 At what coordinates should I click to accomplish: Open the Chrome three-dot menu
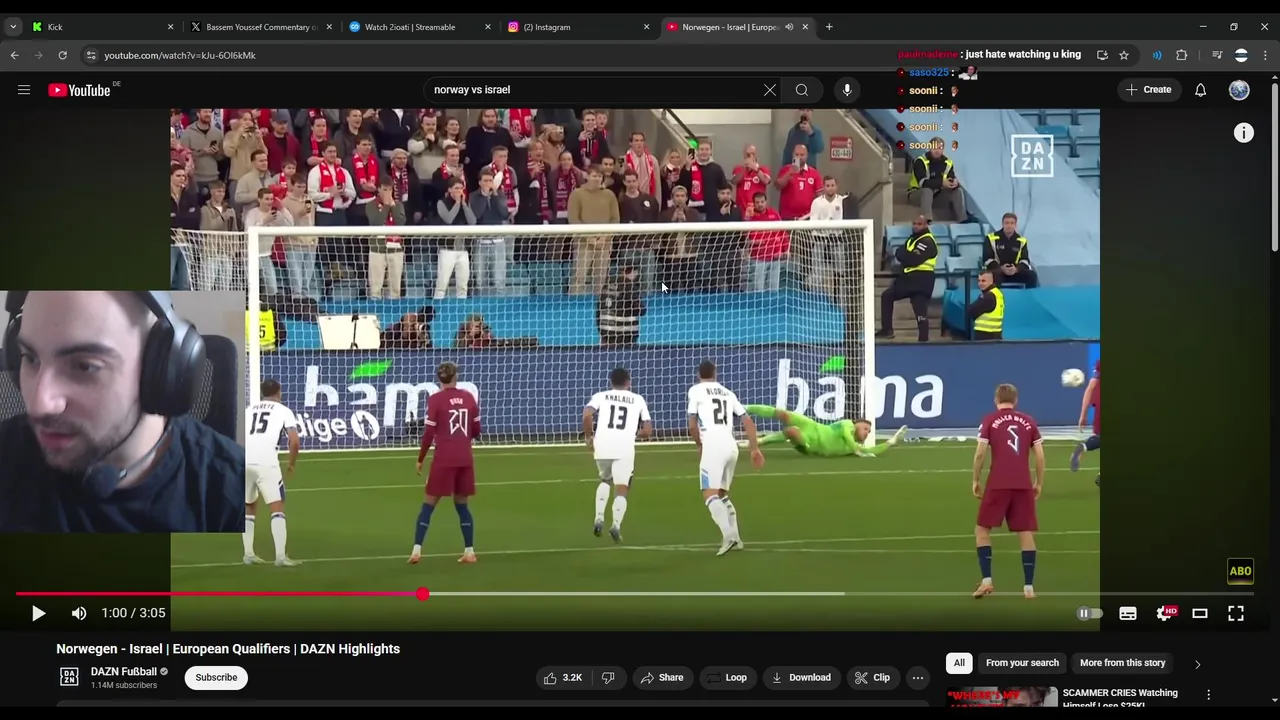(x=1266, y=55)
